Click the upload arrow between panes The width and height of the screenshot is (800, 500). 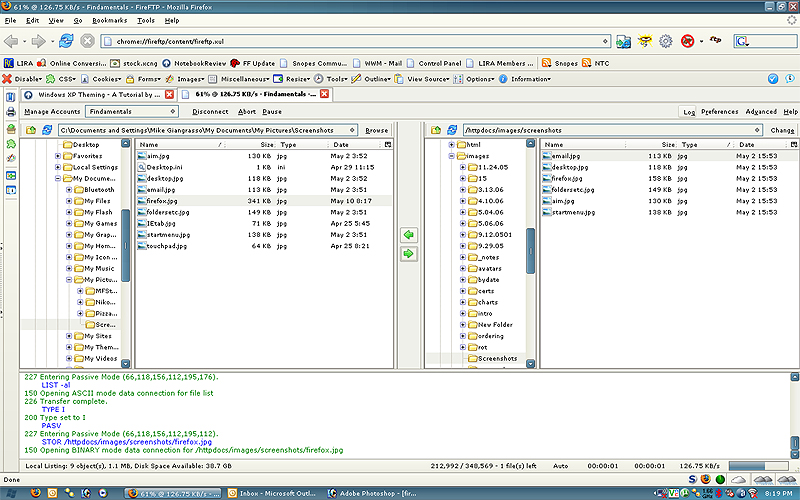coord(408,254)
